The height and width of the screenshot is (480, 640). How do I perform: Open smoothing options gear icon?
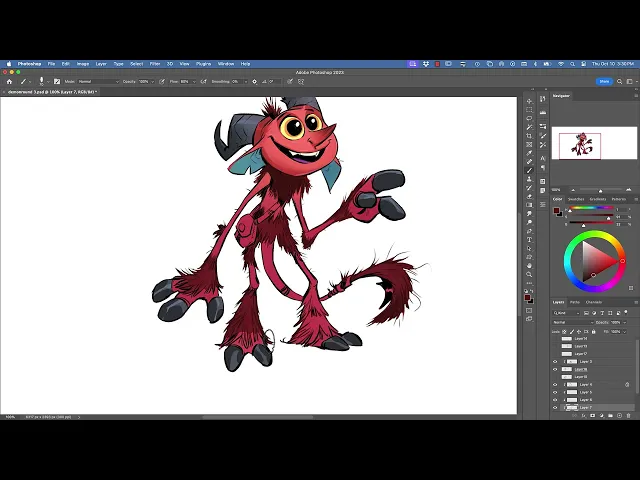[x=254, y=82]
